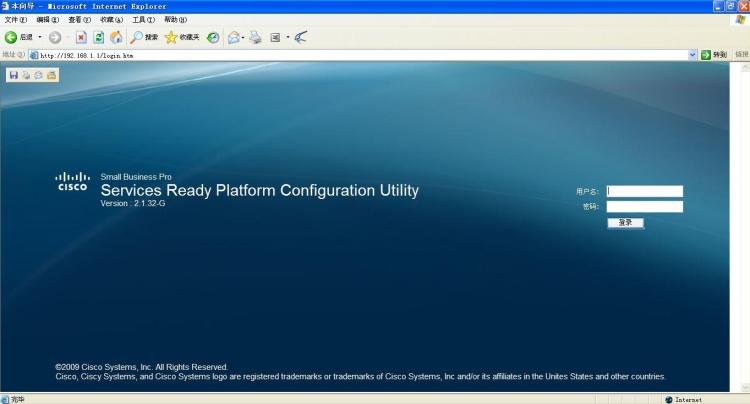
Task: Open the 帮助 (Help) menu
Action: coord(176,20)
